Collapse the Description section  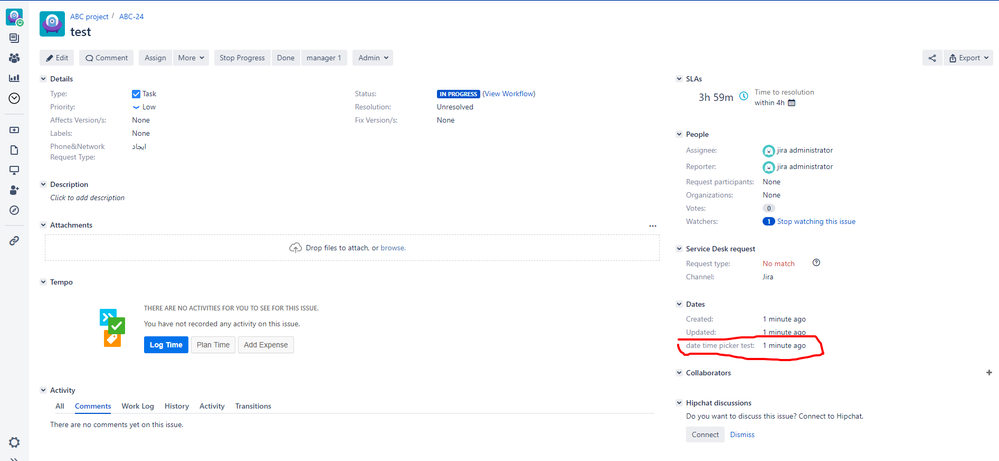43,185
